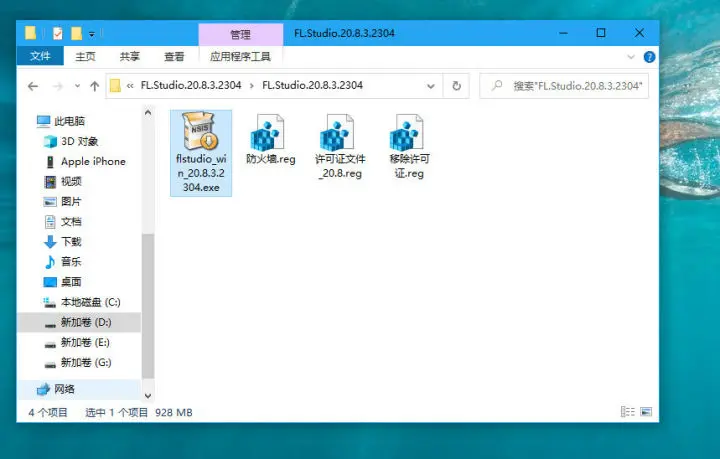Close the FL.Studio explorer window
720x459 pixels.
click(639, 33)
